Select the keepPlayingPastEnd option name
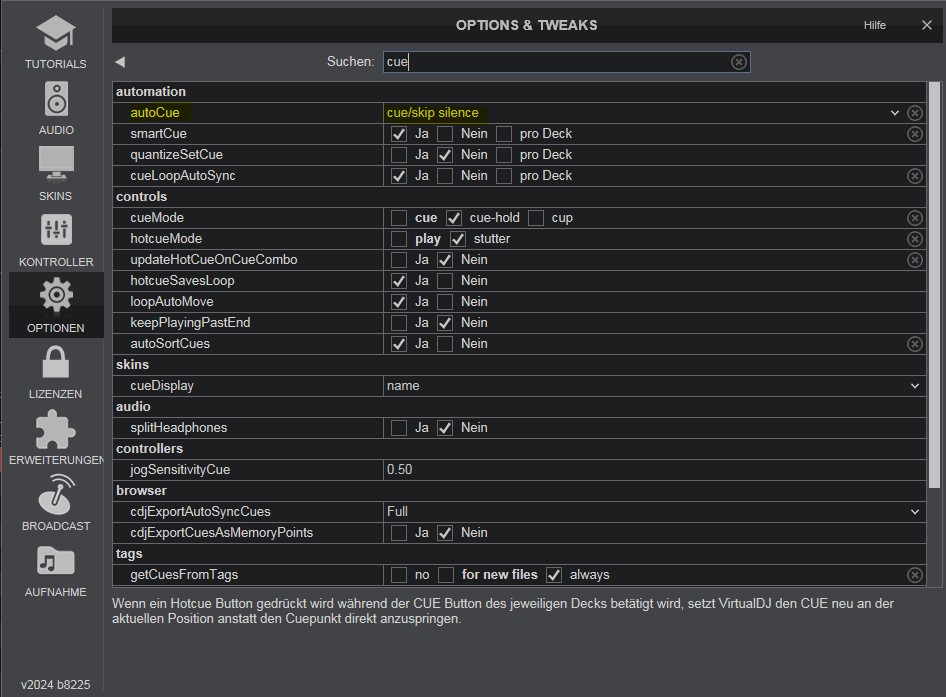The width and height of the screenshot is (946, 697). tap(190, 323)
